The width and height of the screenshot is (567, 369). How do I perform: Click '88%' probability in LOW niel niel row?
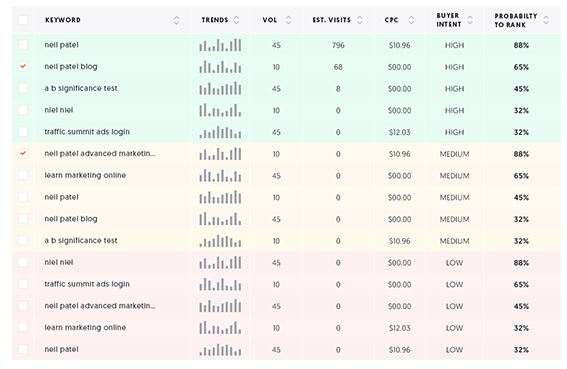tap(521, 263)
